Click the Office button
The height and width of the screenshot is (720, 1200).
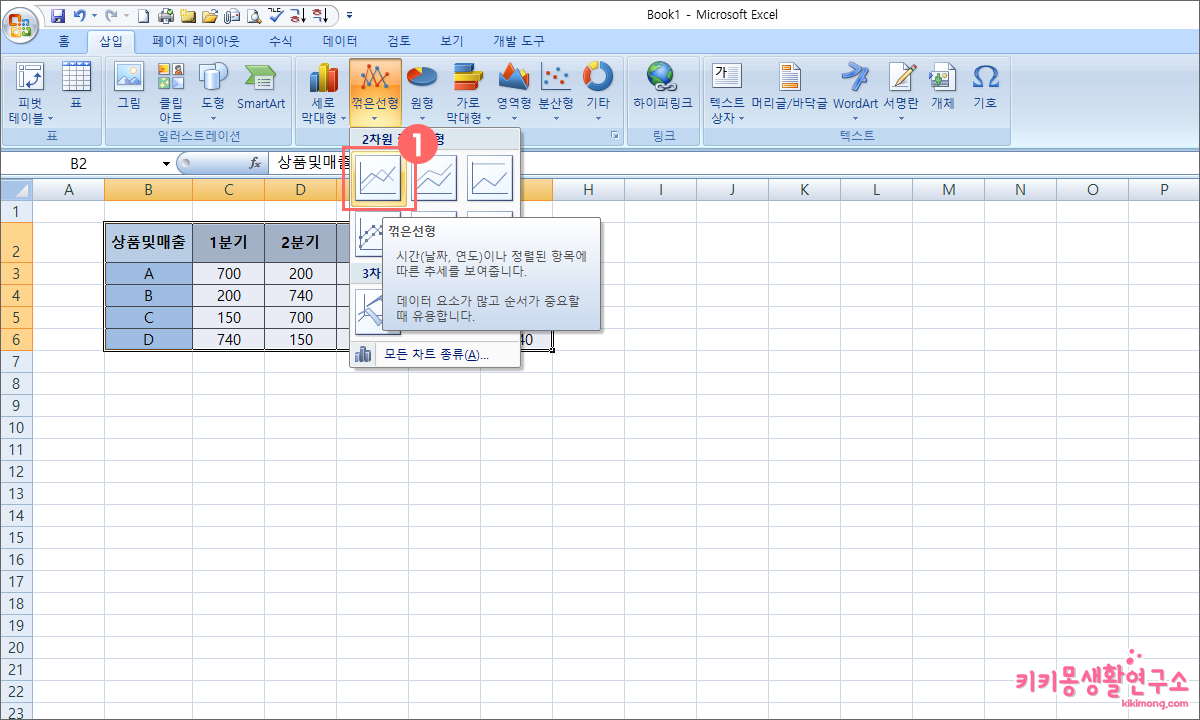click(x=22, y=21)
